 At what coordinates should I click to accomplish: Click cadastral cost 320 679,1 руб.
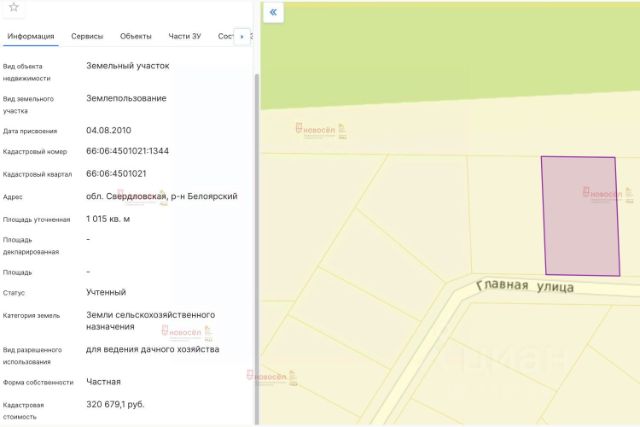tap(115, 404)
